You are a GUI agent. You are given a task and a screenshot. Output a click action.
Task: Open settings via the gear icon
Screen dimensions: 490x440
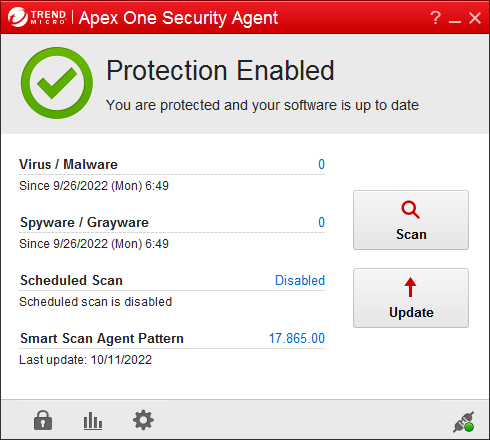143,420
